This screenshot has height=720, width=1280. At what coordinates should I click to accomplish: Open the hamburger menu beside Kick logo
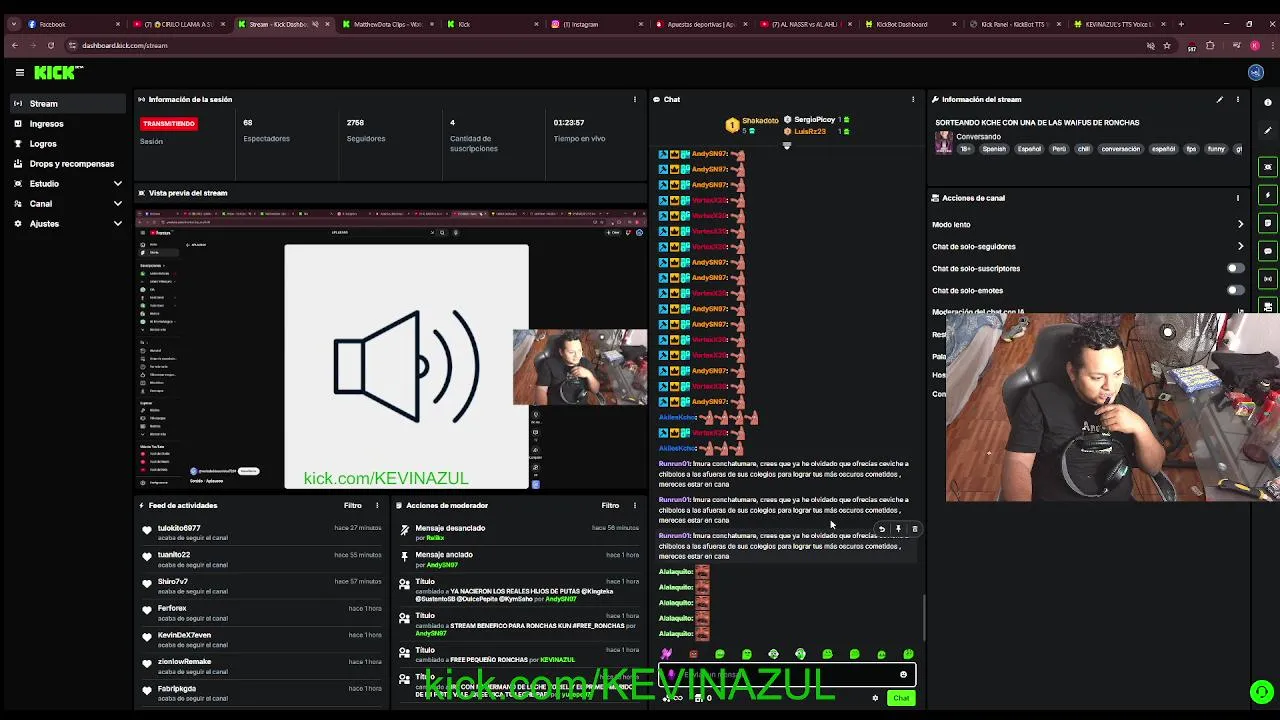[19, 72]
